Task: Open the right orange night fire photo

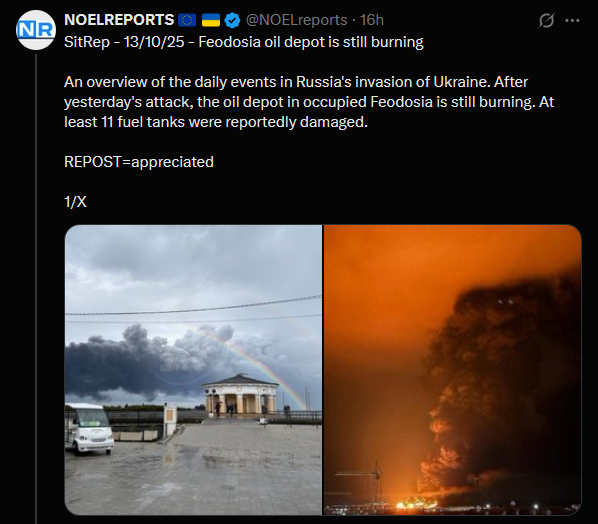Action: click(x=453, y=370)
